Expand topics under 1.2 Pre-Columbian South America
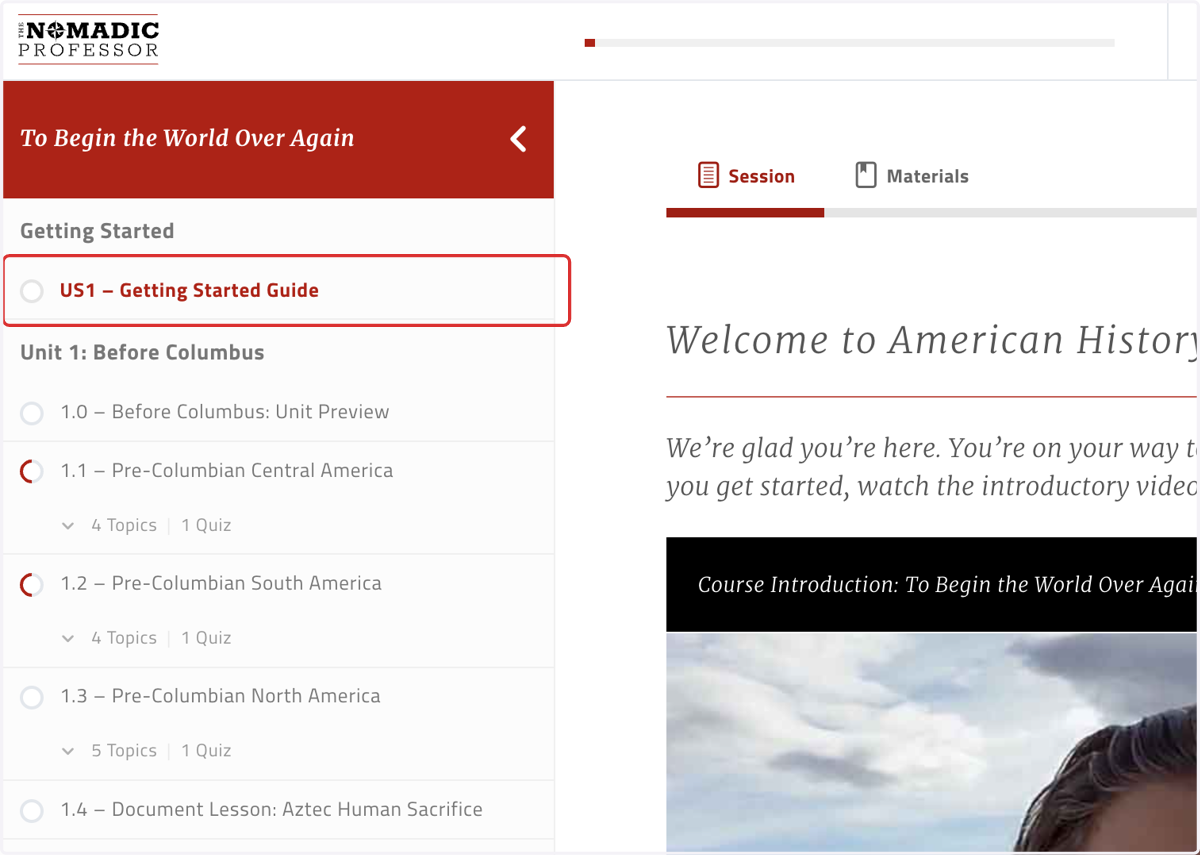Screen dimensions: 1200x855 click(68, 638)
